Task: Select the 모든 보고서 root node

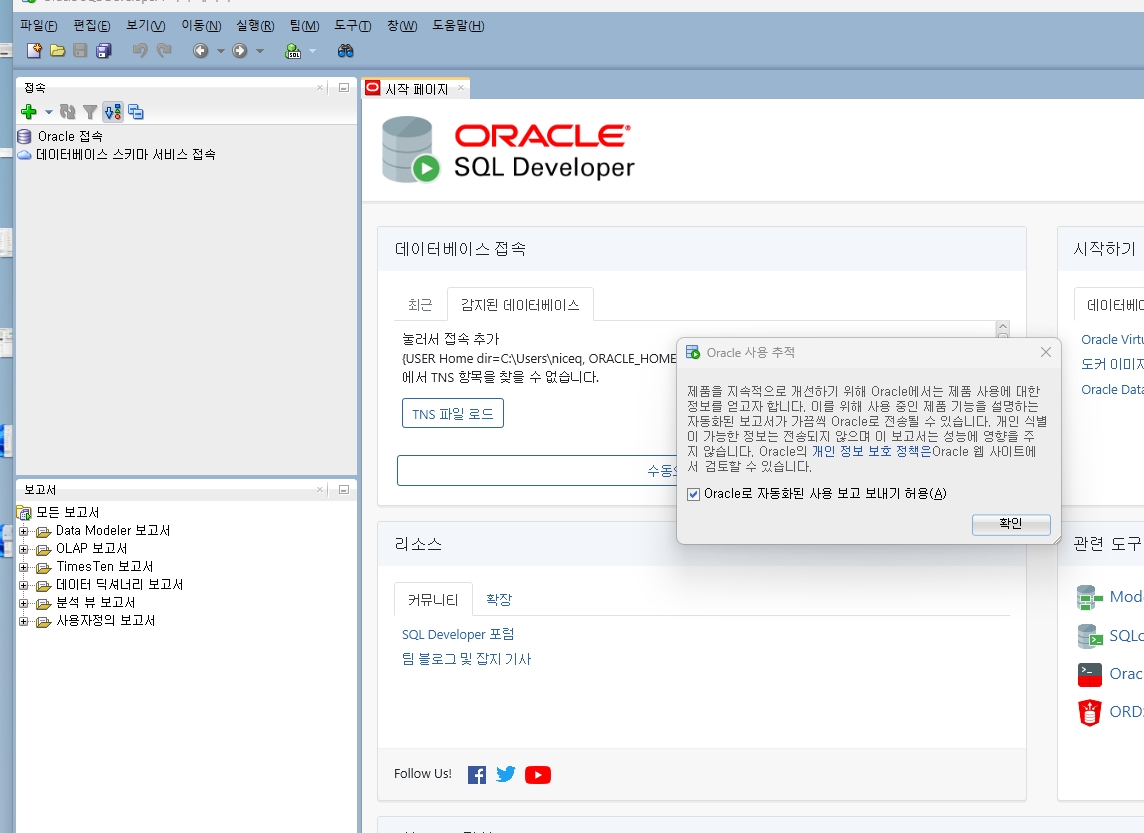Action: [58, 513]
